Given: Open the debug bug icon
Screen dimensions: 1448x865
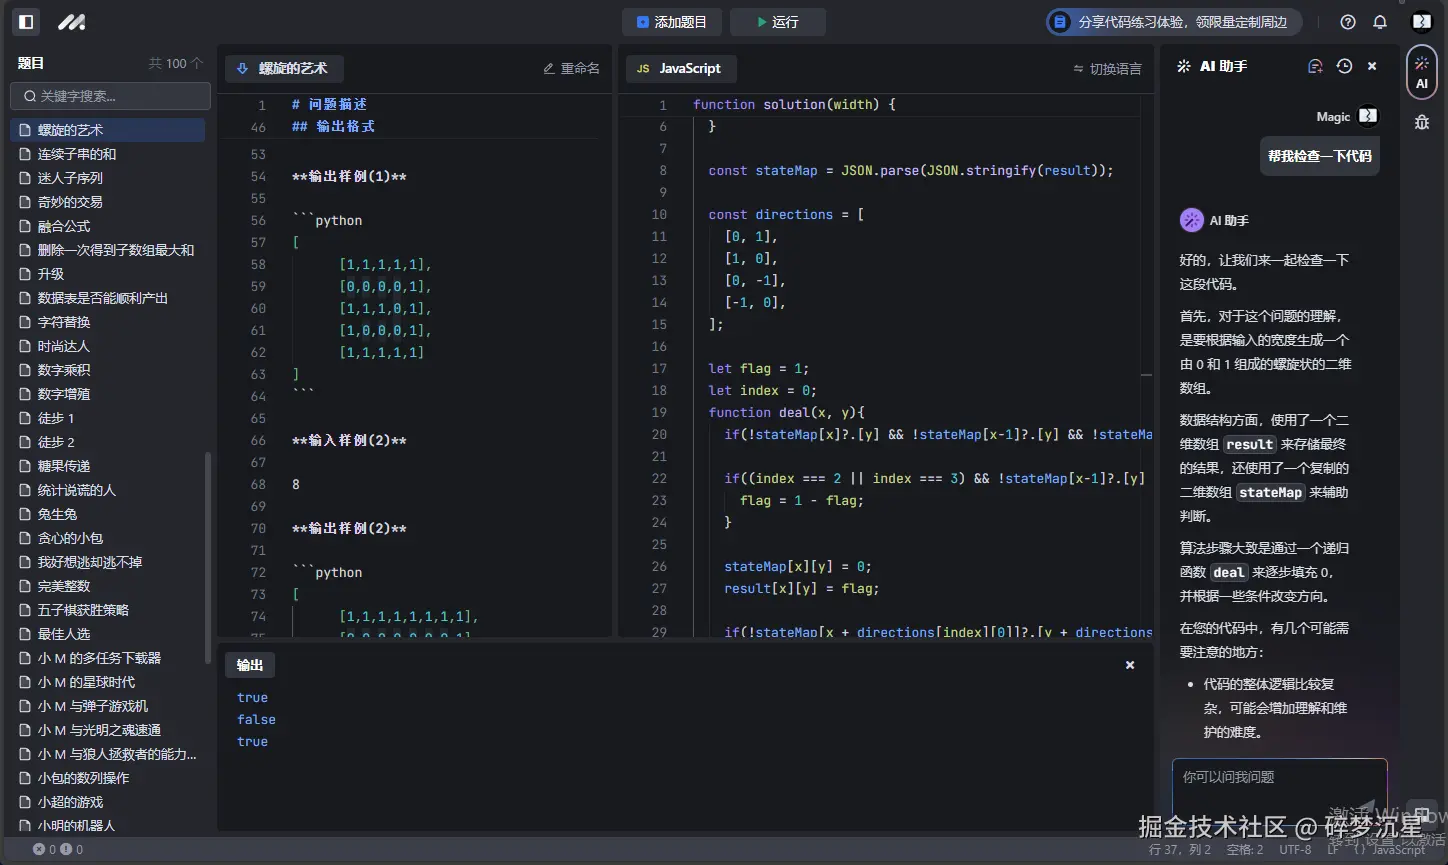Looking at the screenshot, I should (x=1421, y=122).
